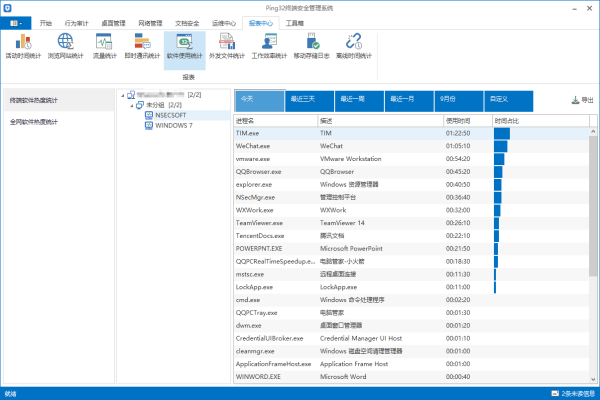Select the QQPCRealTimeSpeedup row
The image size is (600, 400).
(x=411, y=261)
